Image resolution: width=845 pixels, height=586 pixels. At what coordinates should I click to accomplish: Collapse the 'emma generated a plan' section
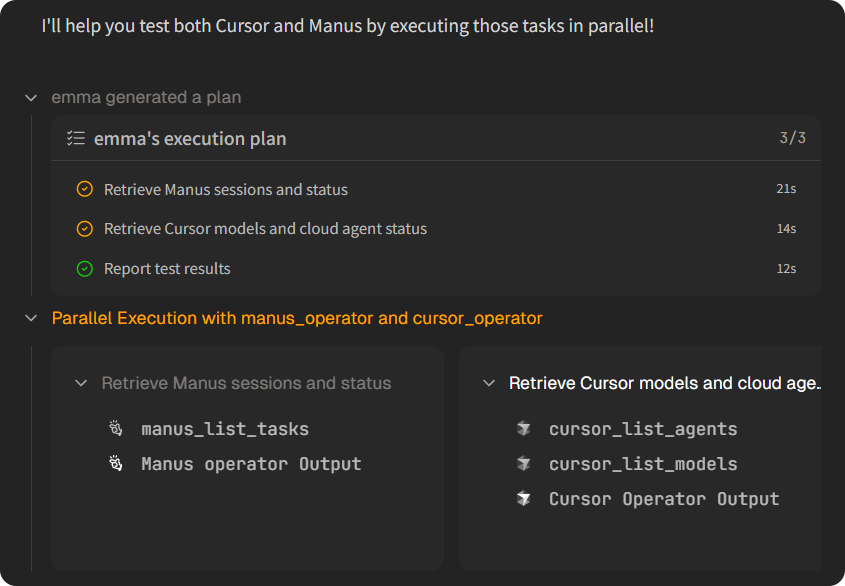pos(31,98)
